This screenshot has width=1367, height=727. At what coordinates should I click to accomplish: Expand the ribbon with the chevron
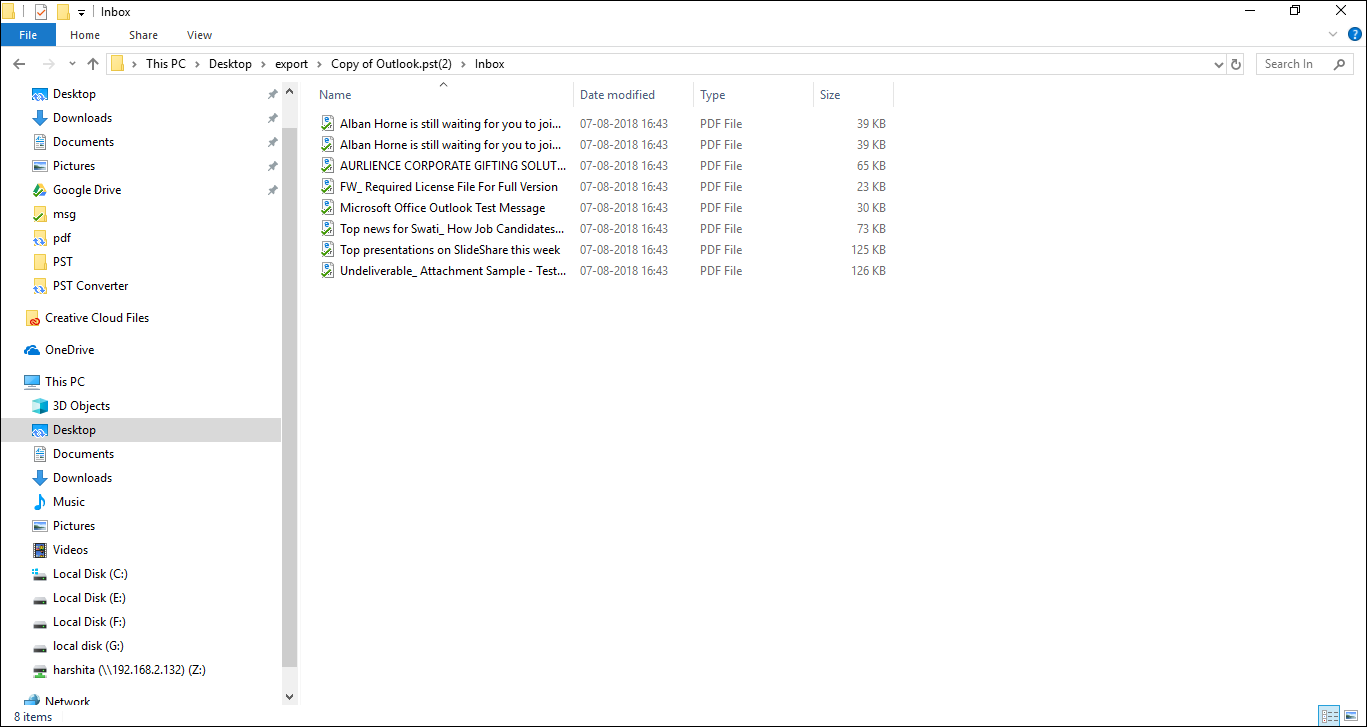click(1333, 35)
